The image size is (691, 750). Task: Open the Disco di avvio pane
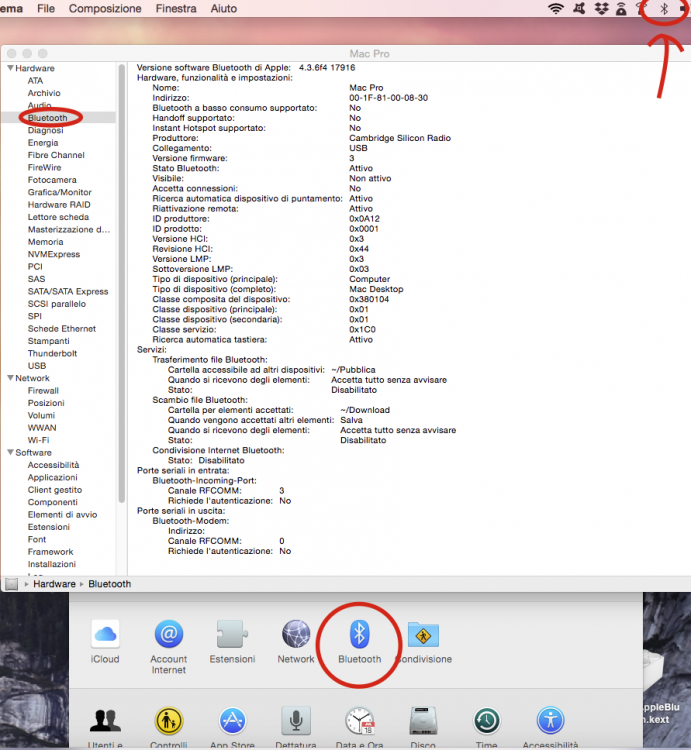click(x=423, y=721)
